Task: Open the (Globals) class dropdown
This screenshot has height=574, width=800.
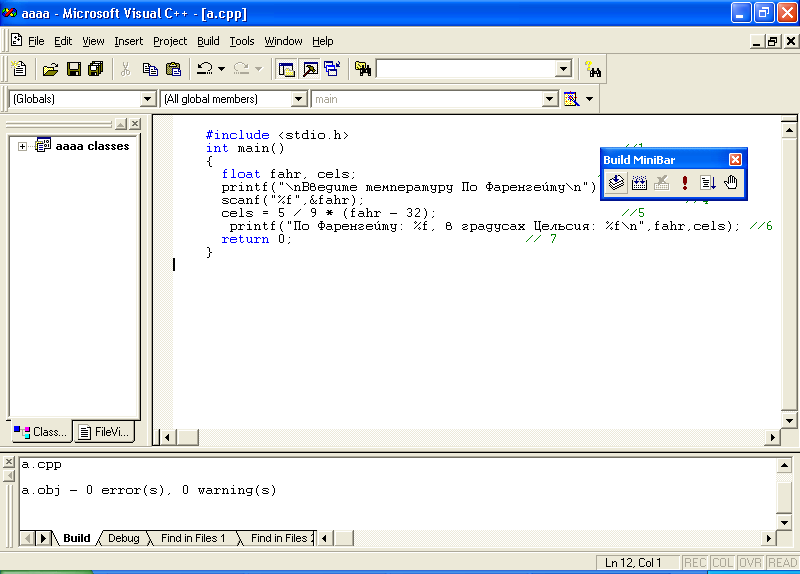Action: click(147, 99)
